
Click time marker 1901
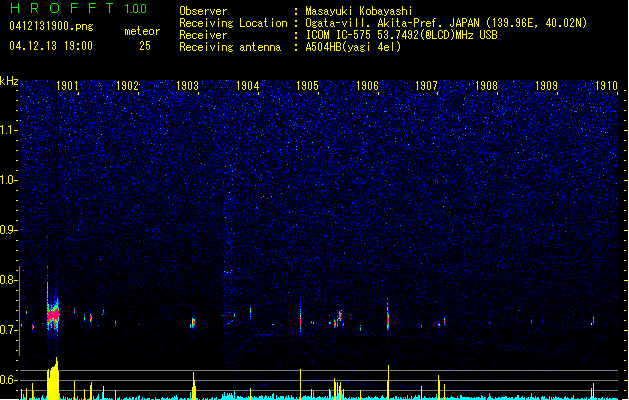click(67, 86)
